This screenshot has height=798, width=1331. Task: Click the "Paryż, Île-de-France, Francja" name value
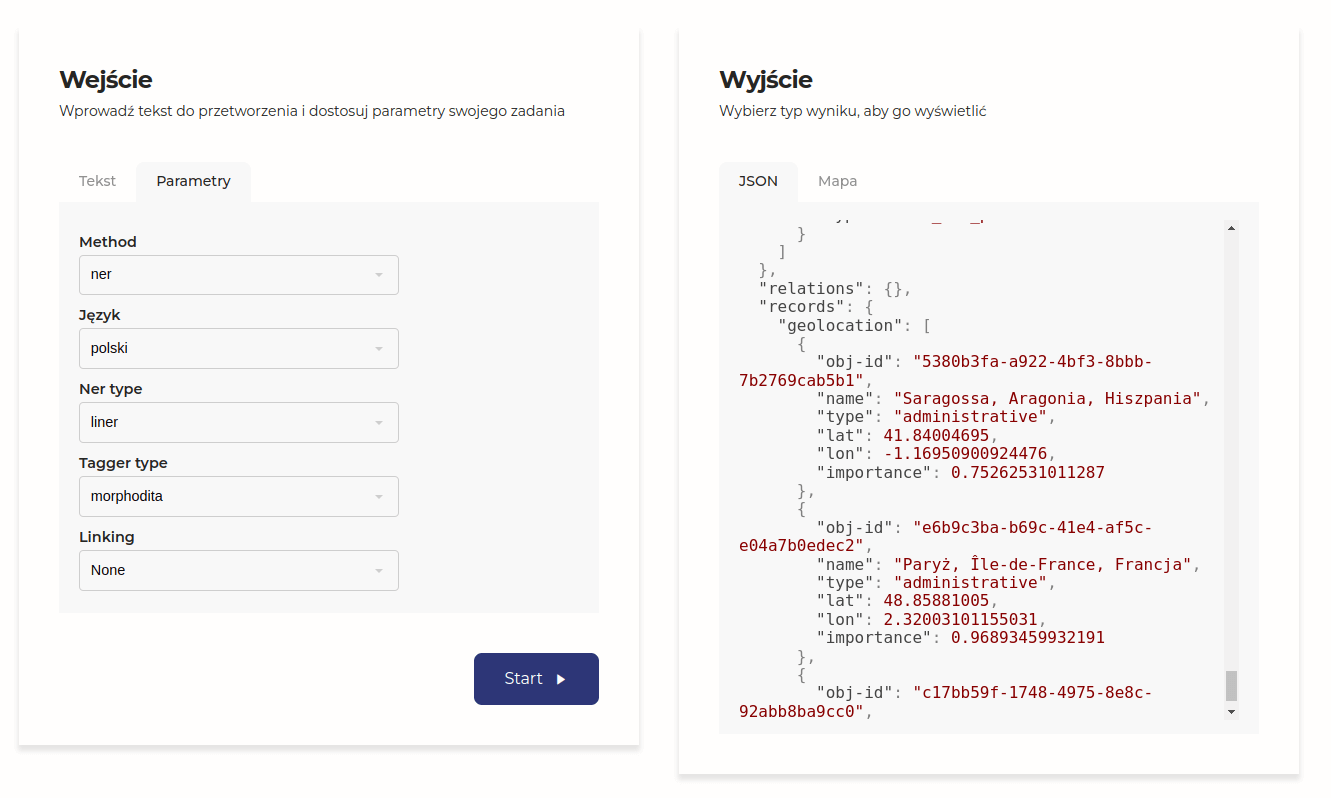[x=1042, y=564]
